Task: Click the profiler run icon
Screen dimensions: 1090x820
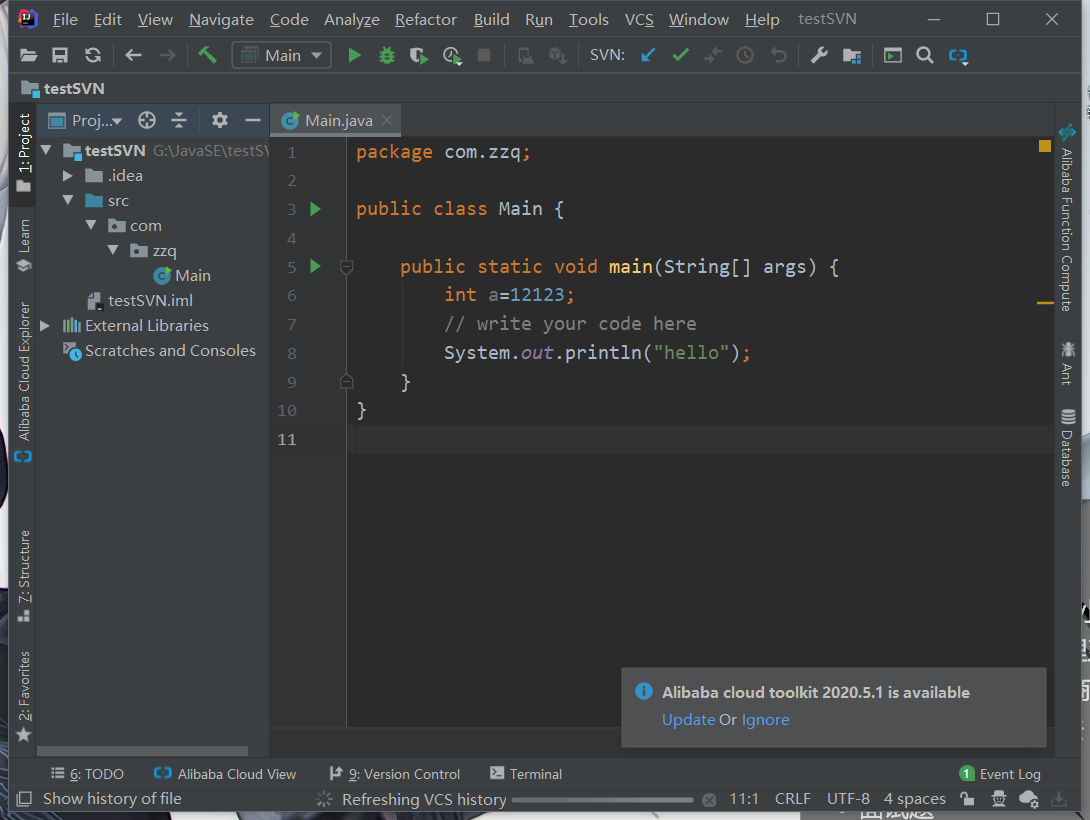Action: click(452, 56)
